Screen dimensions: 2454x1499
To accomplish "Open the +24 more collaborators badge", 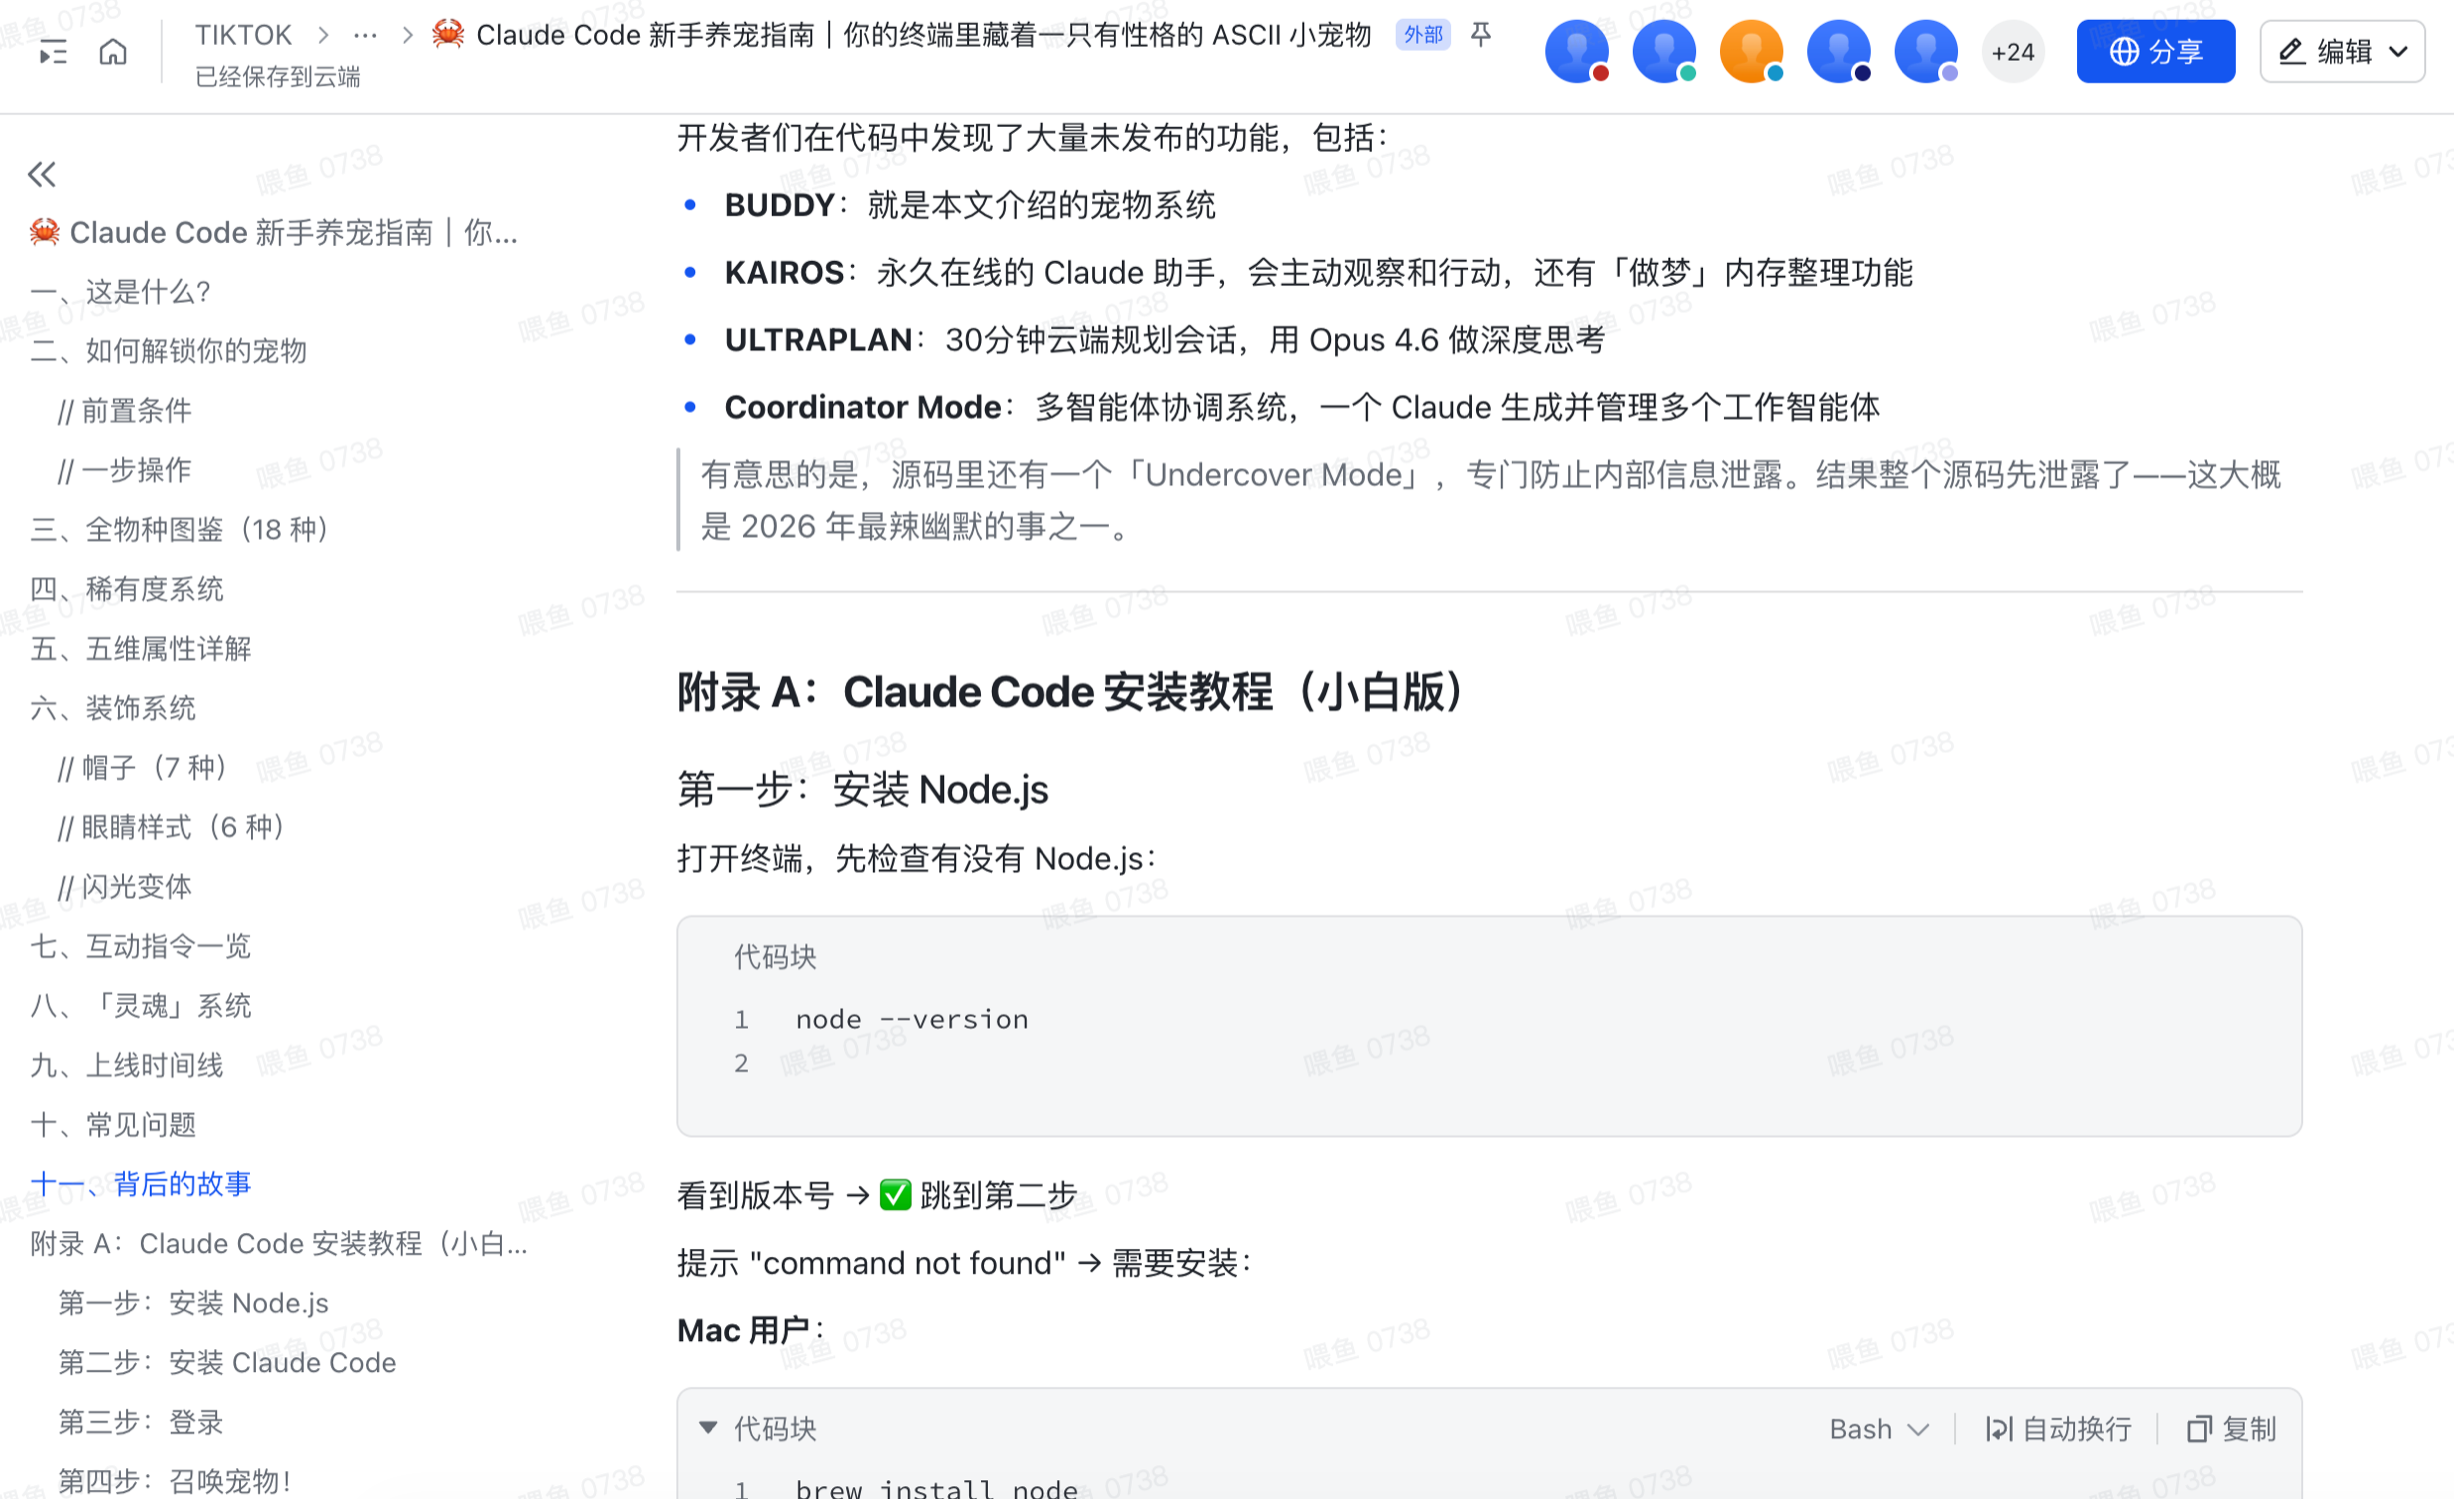I will [2012, 52].
